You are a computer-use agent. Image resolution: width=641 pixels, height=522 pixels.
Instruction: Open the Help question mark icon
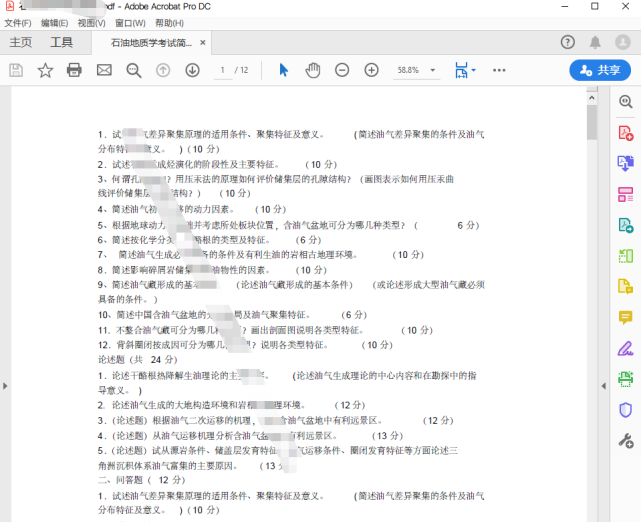click(x=567, y=42)
